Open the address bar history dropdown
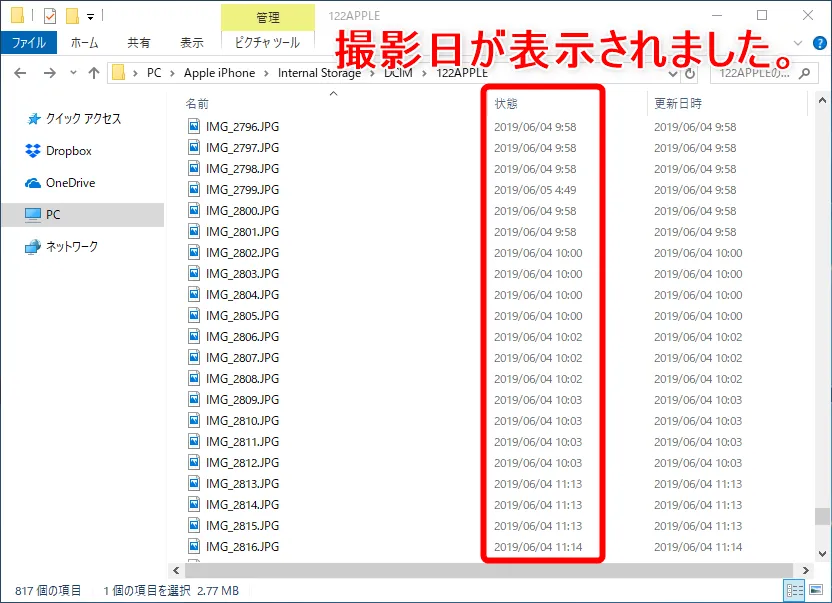Image resolution: width=832 pixels, height=603 pixels. [673, 74]
